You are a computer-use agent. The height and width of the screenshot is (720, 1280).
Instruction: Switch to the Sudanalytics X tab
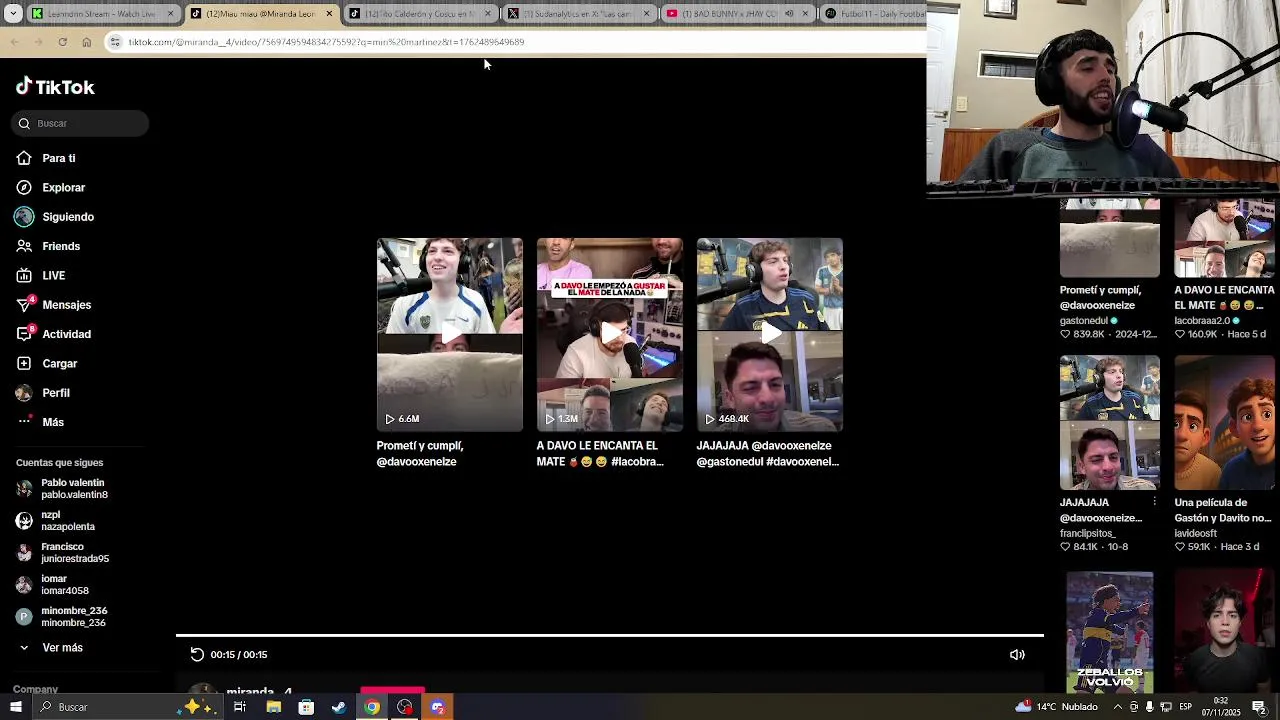[579, 14]
